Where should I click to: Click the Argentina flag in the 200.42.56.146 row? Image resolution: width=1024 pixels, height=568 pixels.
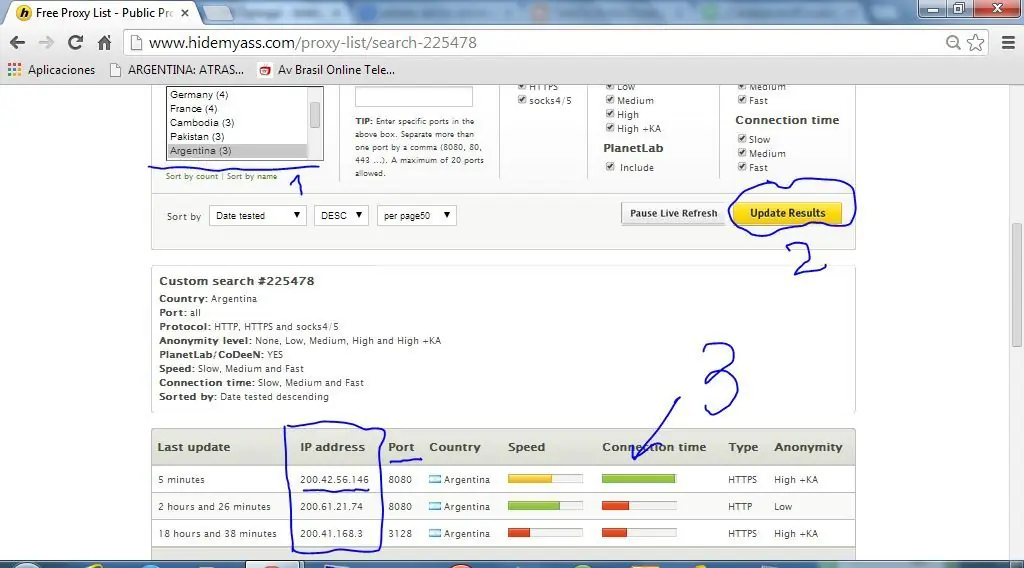click(x=435, y=479)
